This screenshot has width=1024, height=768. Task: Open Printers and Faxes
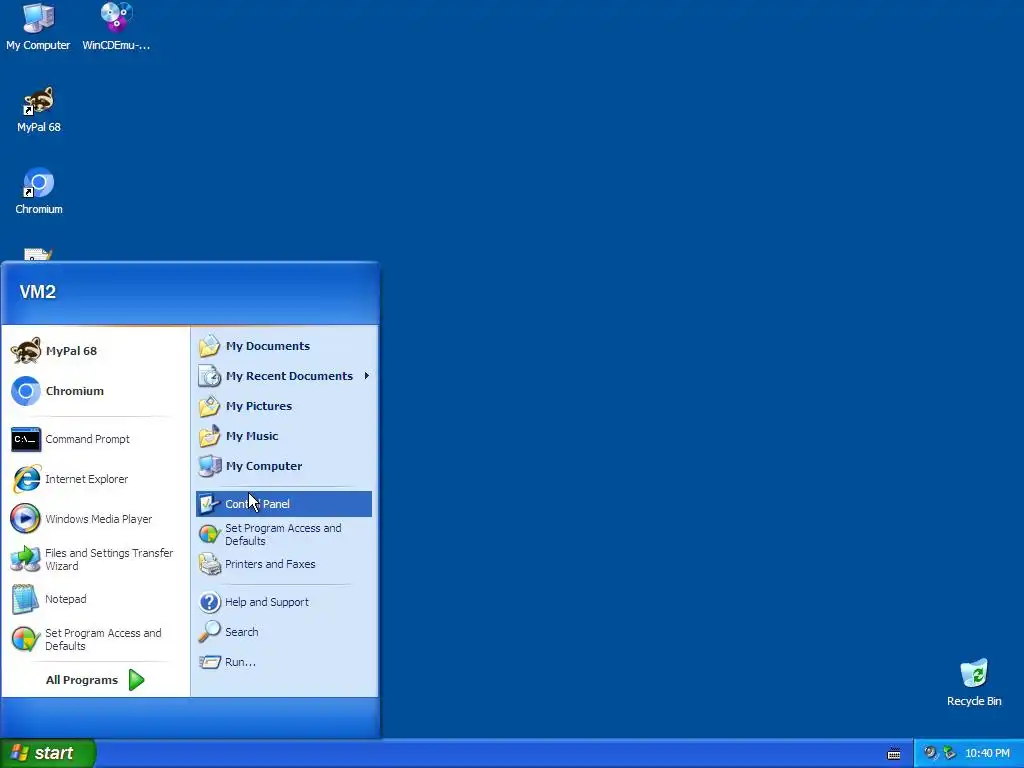click(x=283, y=564)
